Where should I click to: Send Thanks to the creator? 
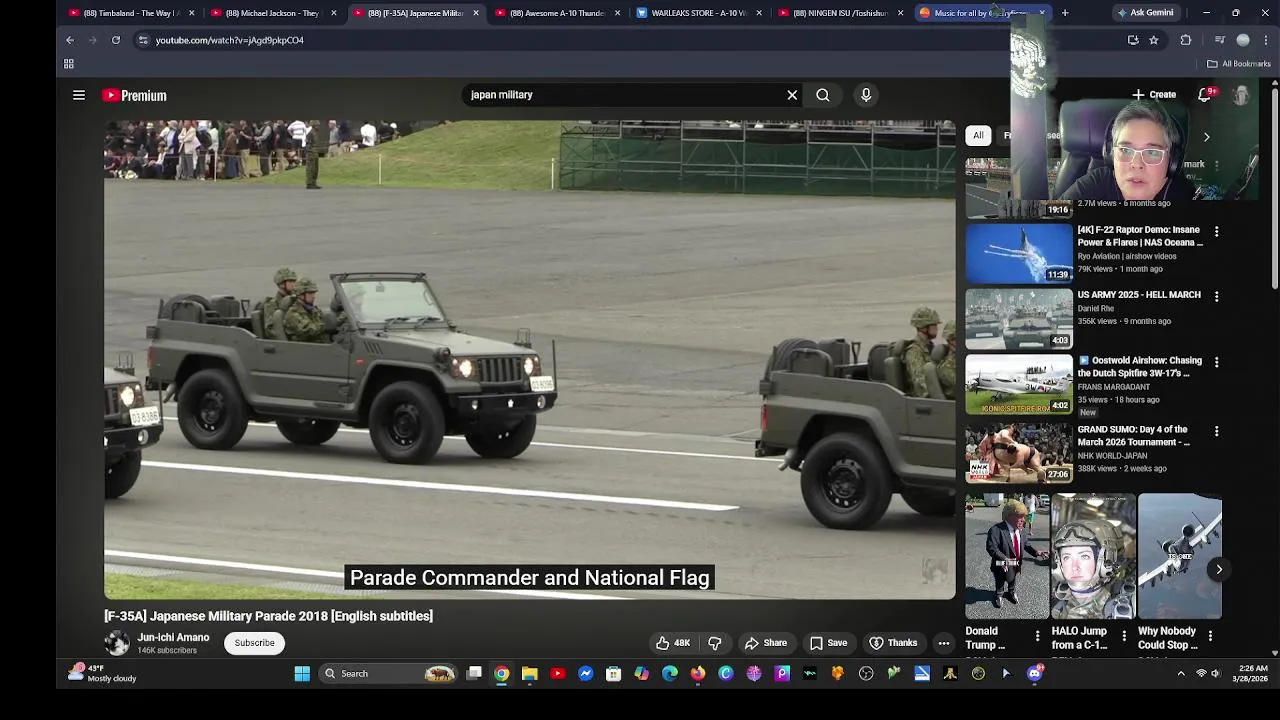coord(893,643)
